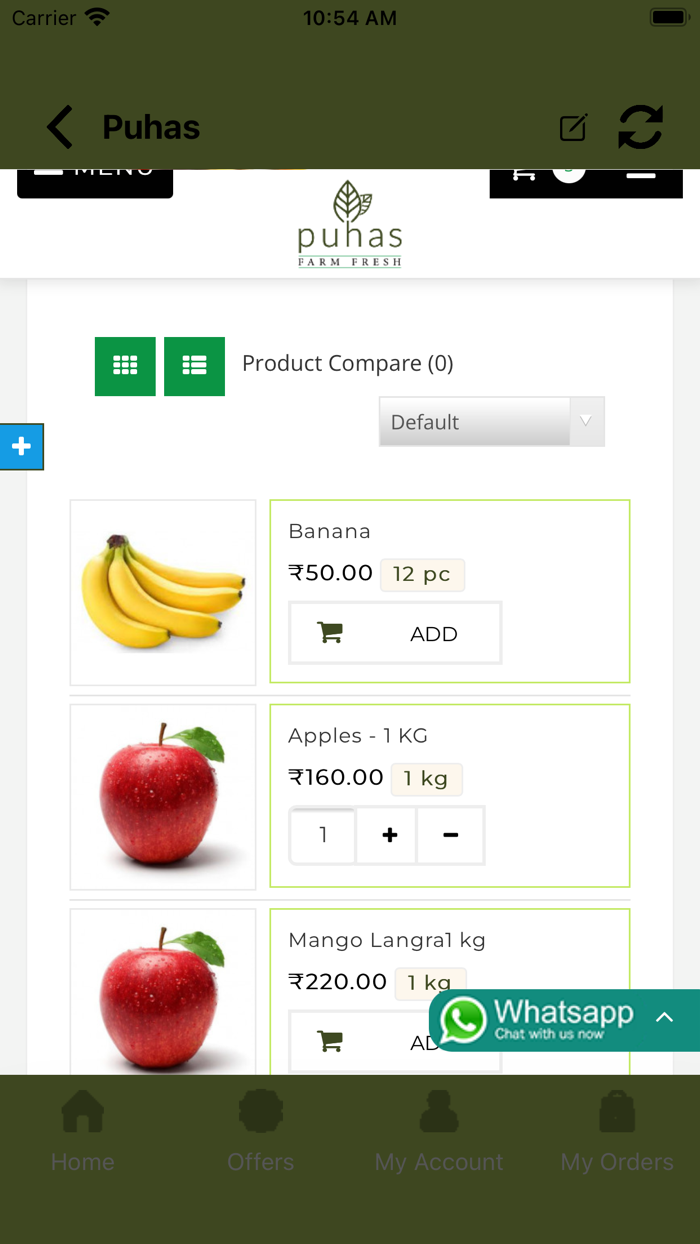Open the My Orders tab
Viewport: 700px width, 1244px height.
coord(616,1132)
